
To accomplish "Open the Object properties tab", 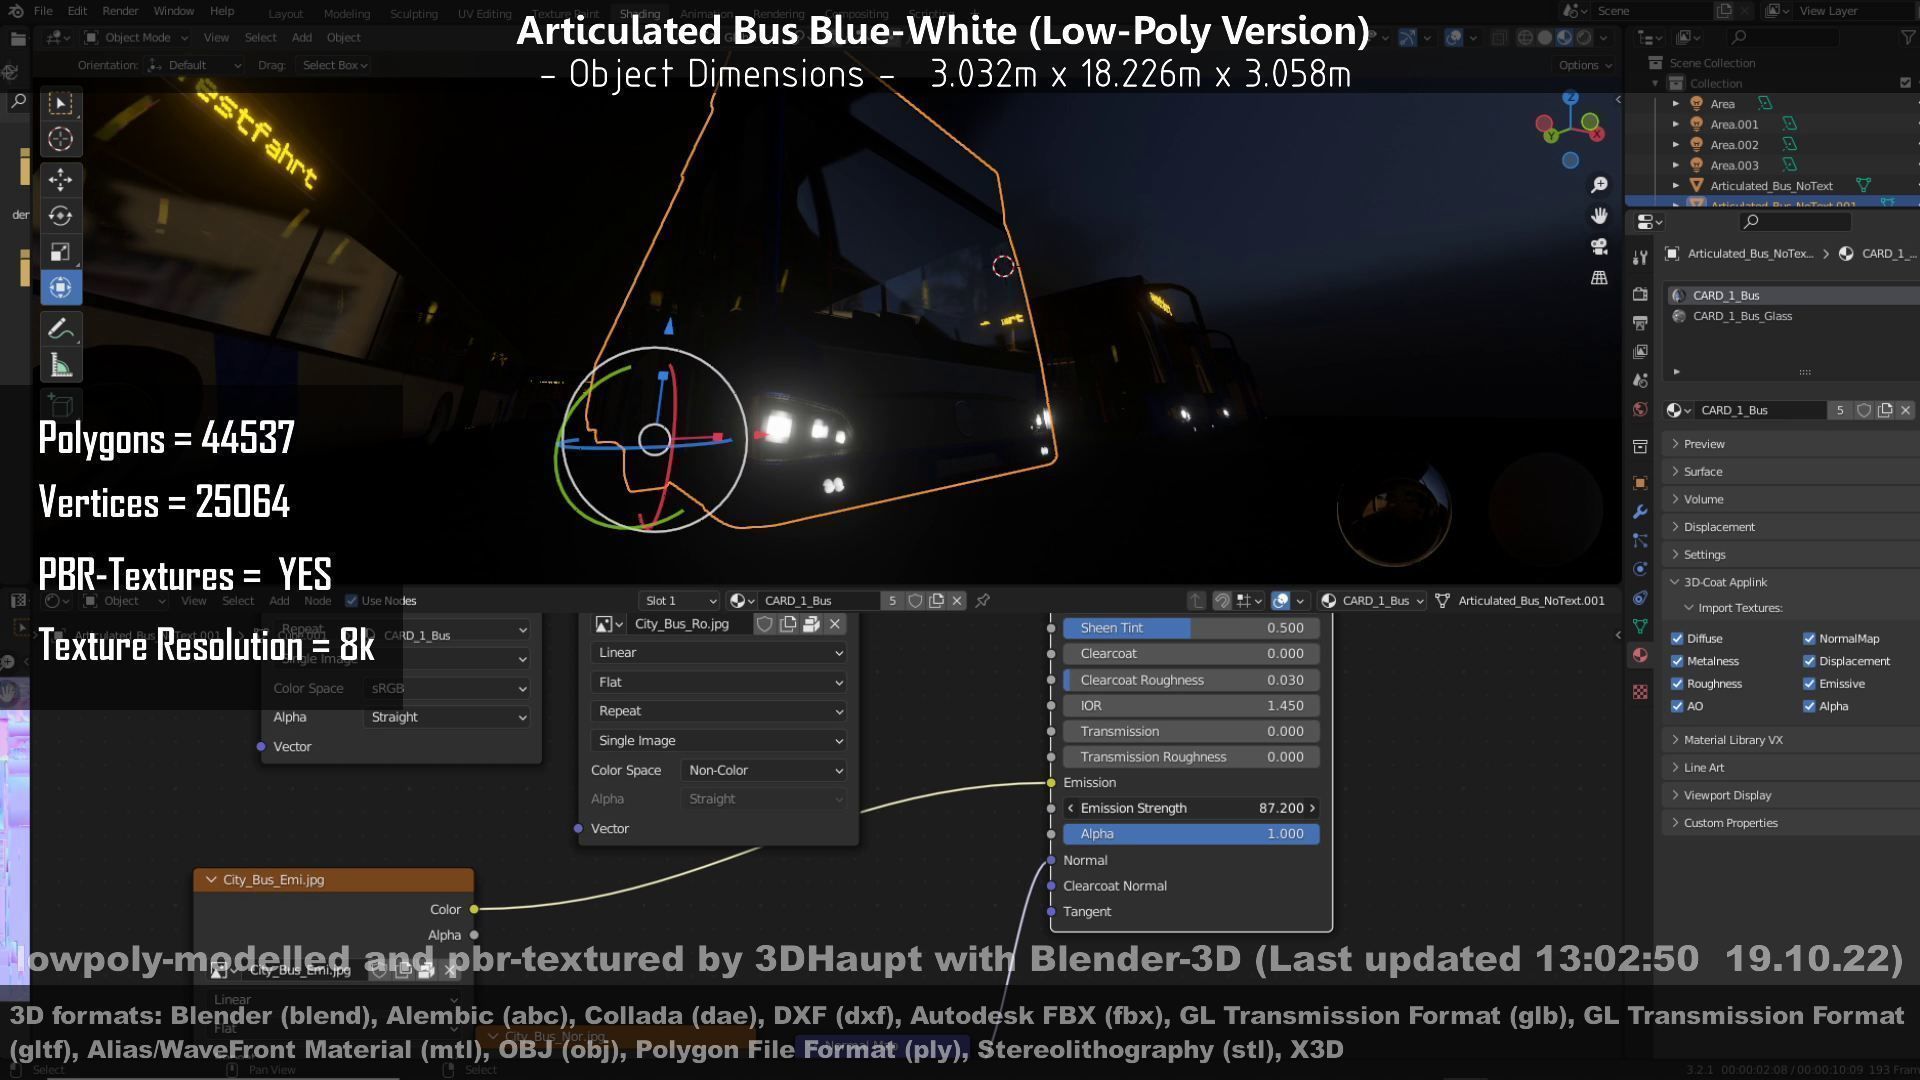I will pos(1640,483).
